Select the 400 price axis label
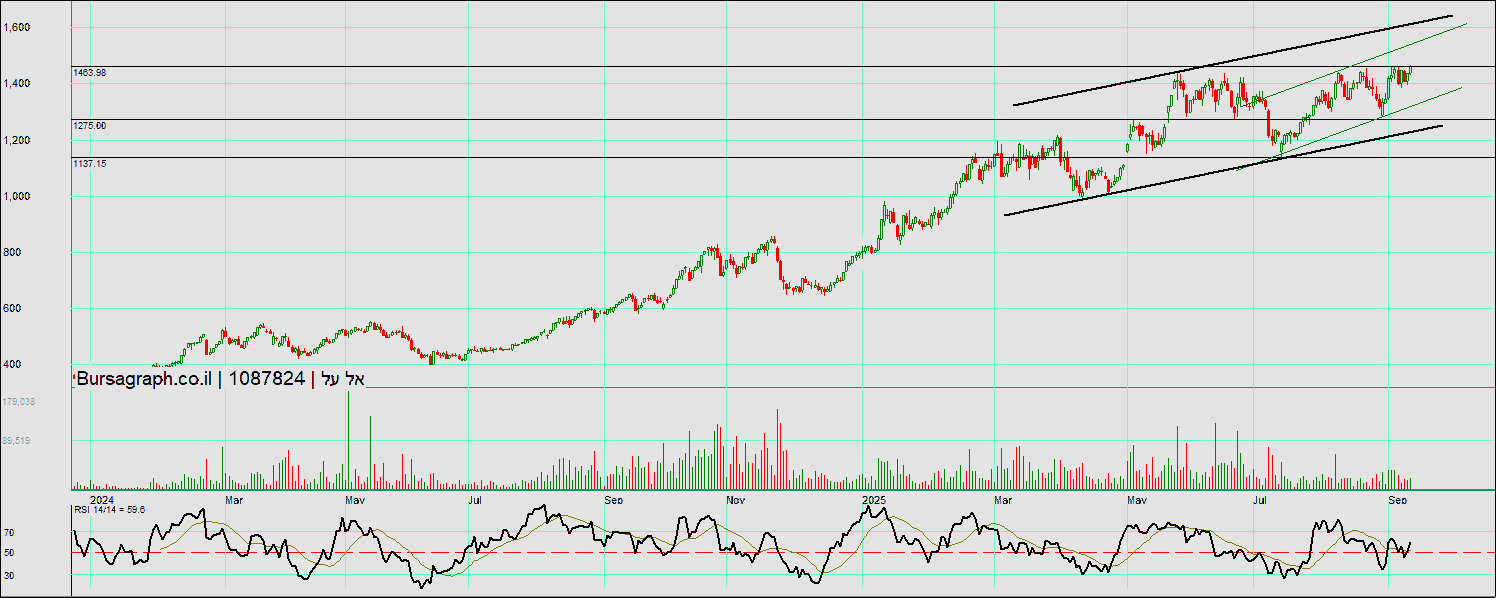1496x598 pixels. coord(13,364)
